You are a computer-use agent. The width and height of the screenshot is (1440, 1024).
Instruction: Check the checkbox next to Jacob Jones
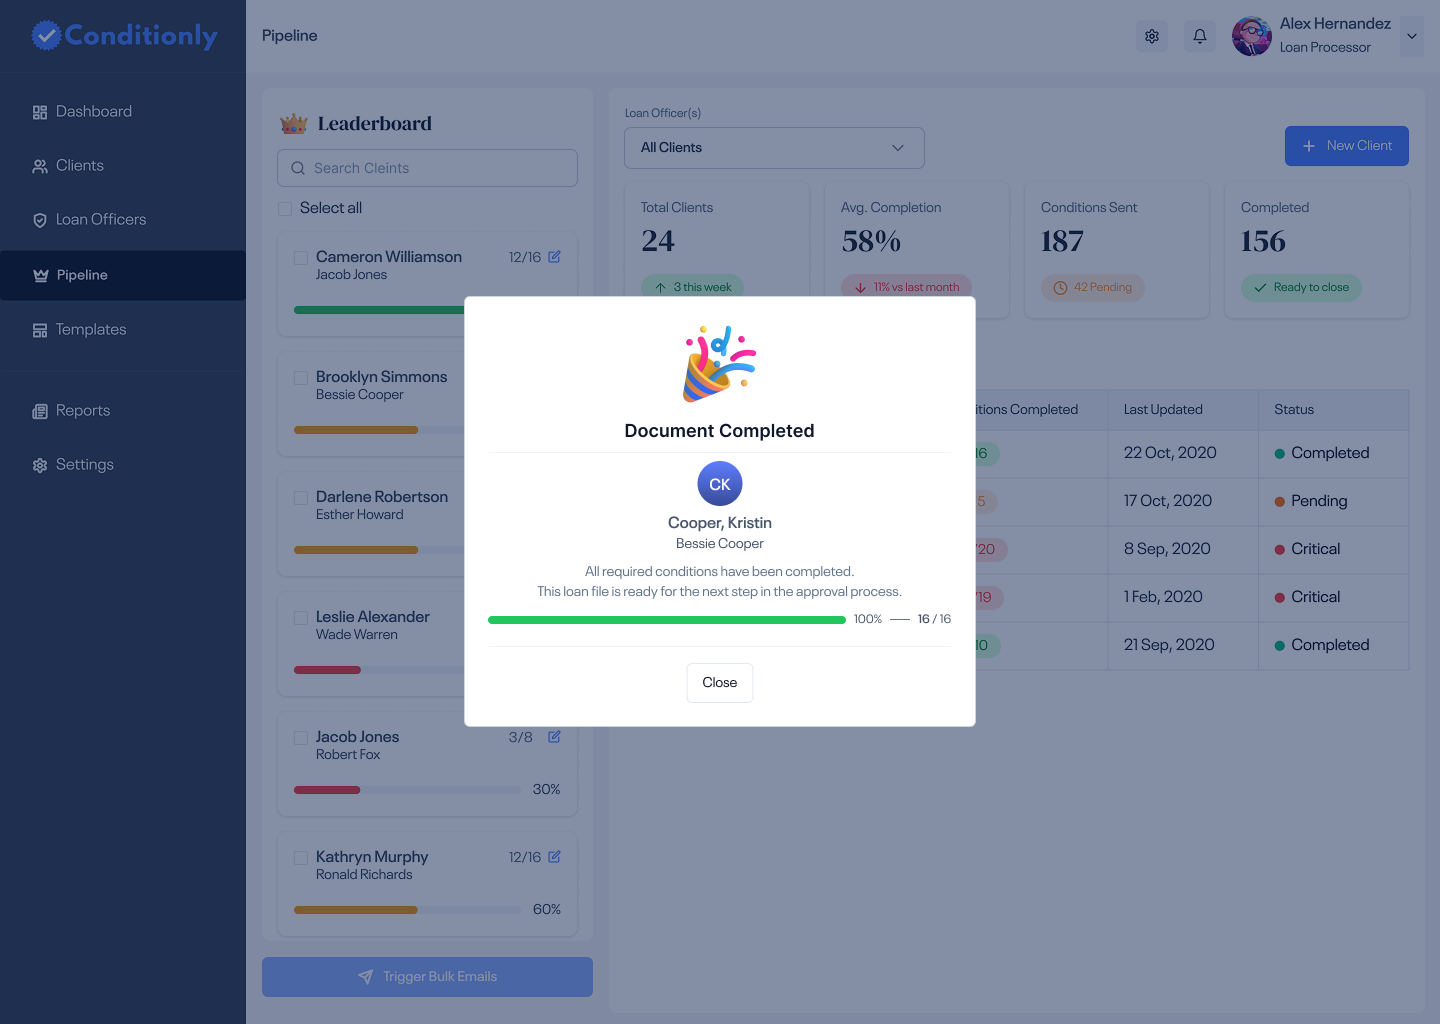pyautogui.click(x=301, y=738)
